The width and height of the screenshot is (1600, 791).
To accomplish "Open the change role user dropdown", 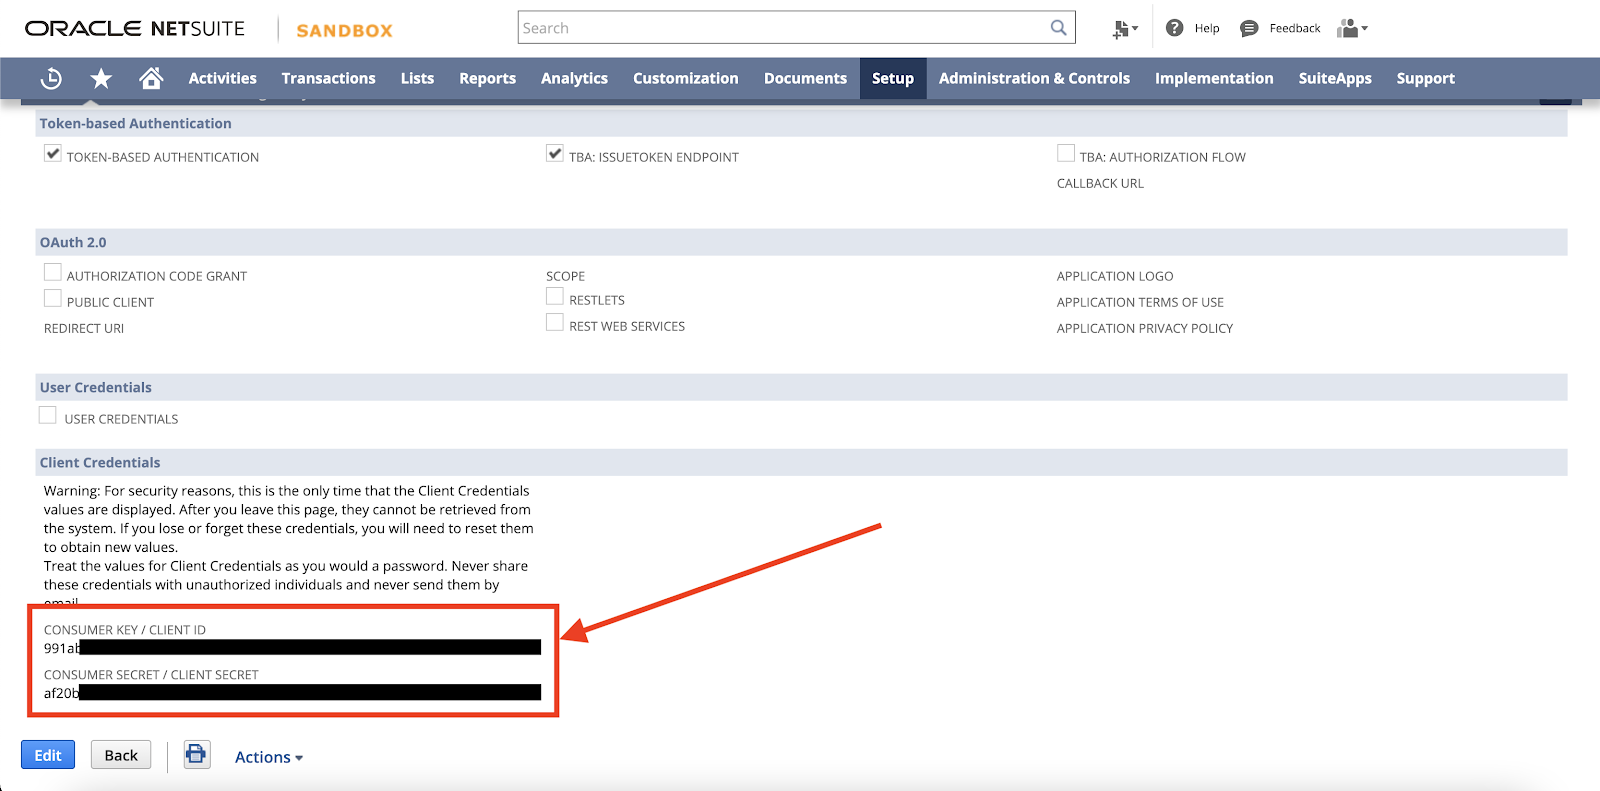I will click(x=1352, y=28).
